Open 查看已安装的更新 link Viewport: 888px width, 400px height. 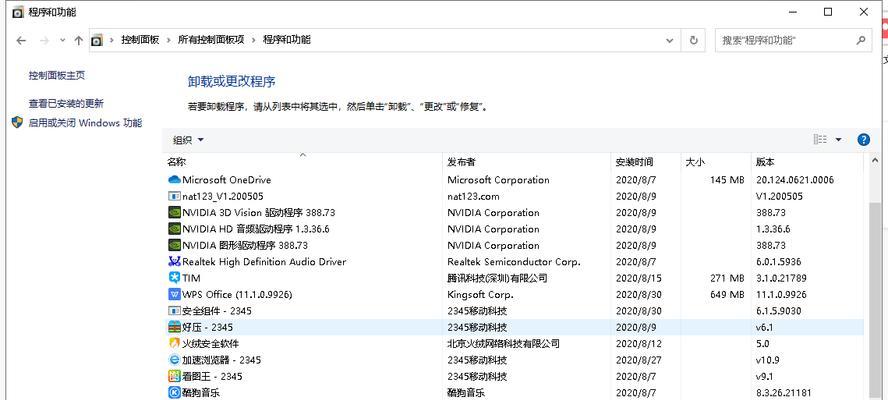66,104
